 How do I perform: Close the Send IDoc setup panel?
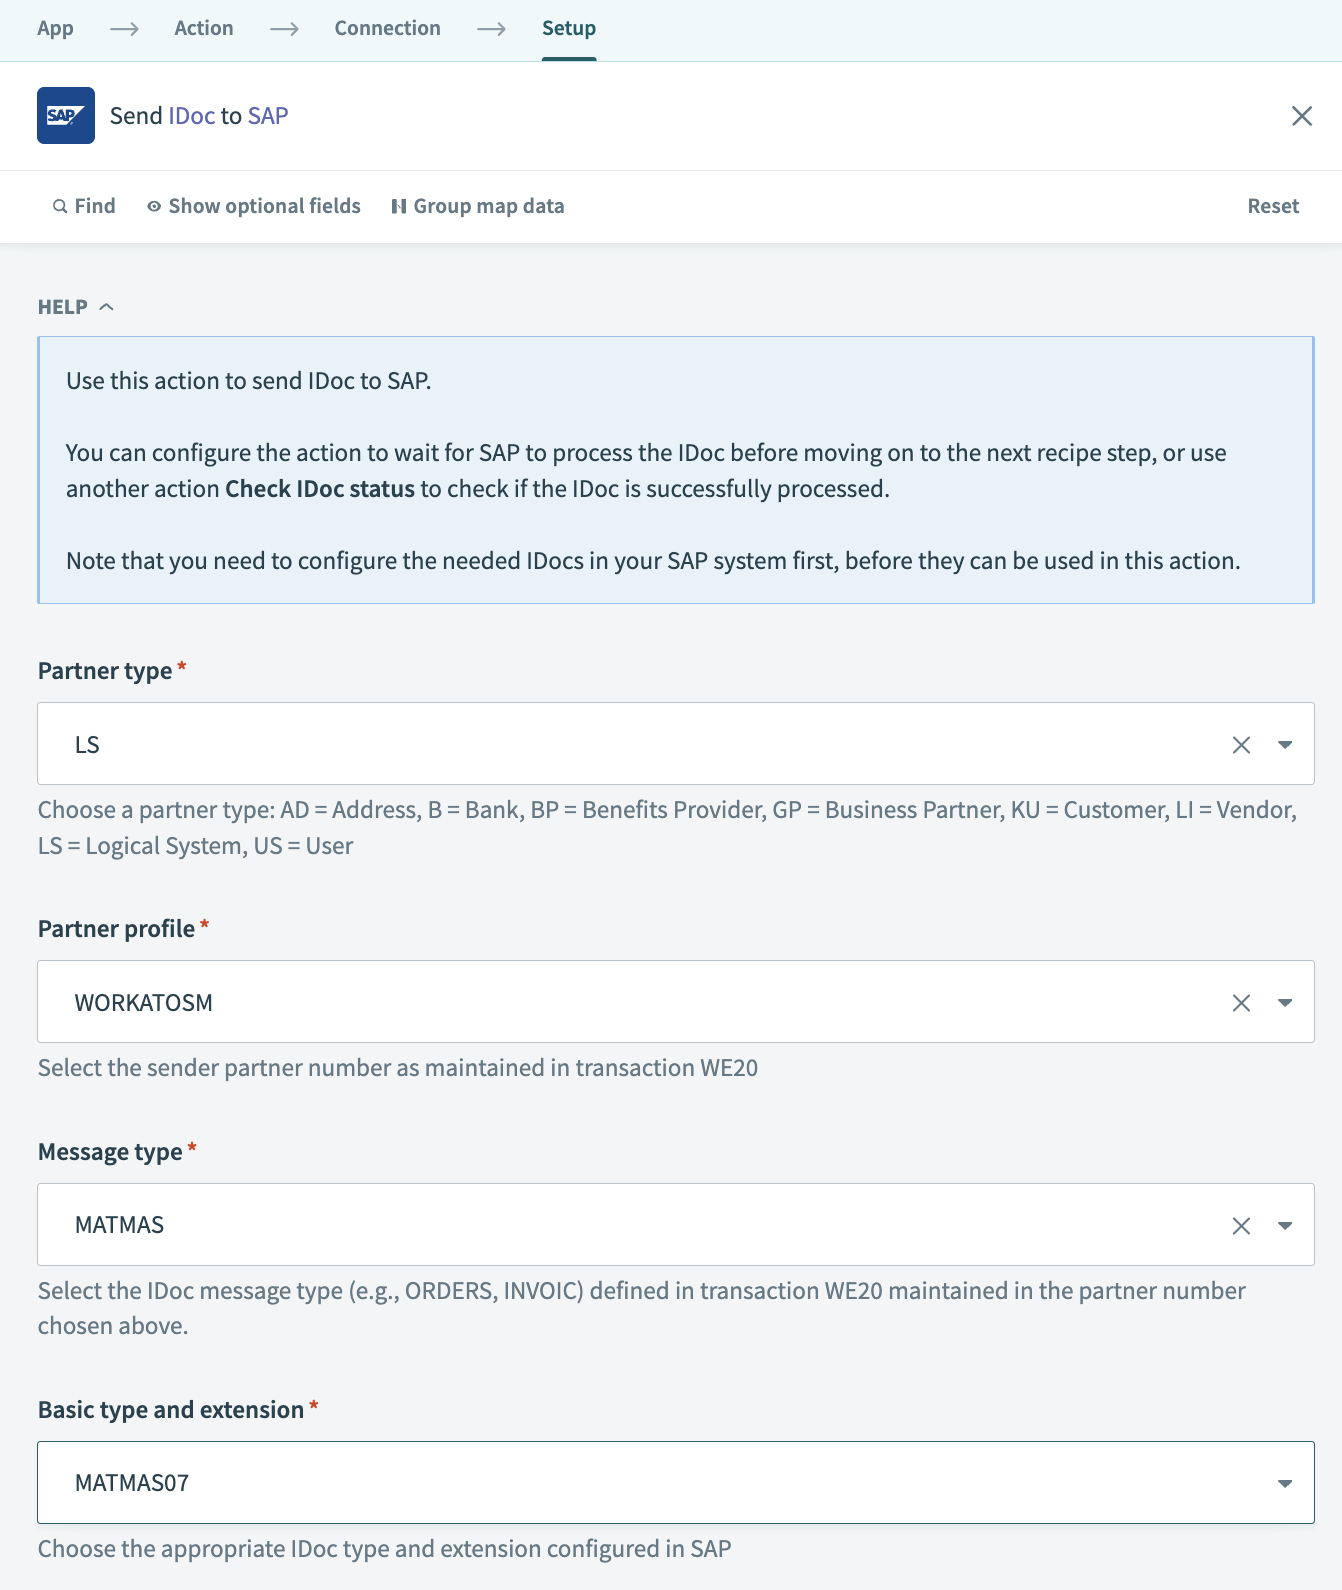(1301, 116)
